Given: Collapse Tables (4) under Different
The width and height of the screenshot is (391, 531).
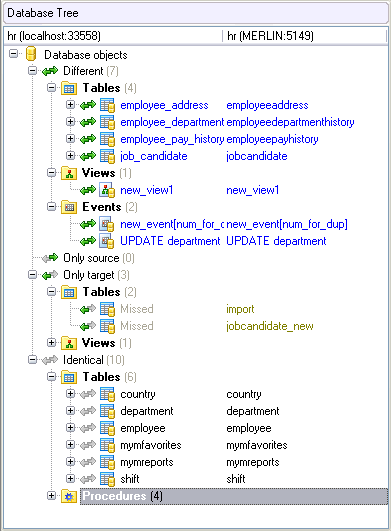Looking at the screenshot, I should (51, 88).
